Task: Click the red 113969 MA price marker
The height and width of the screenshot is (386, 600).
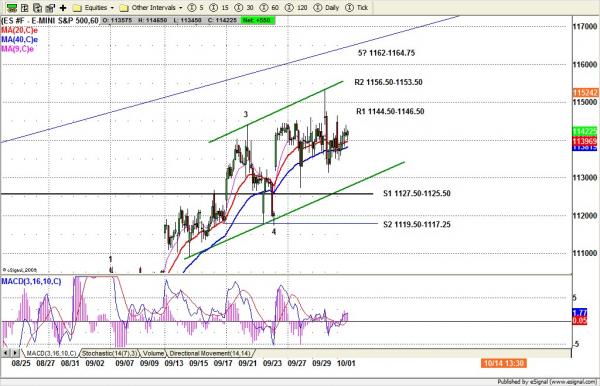Action: point(585,141)
